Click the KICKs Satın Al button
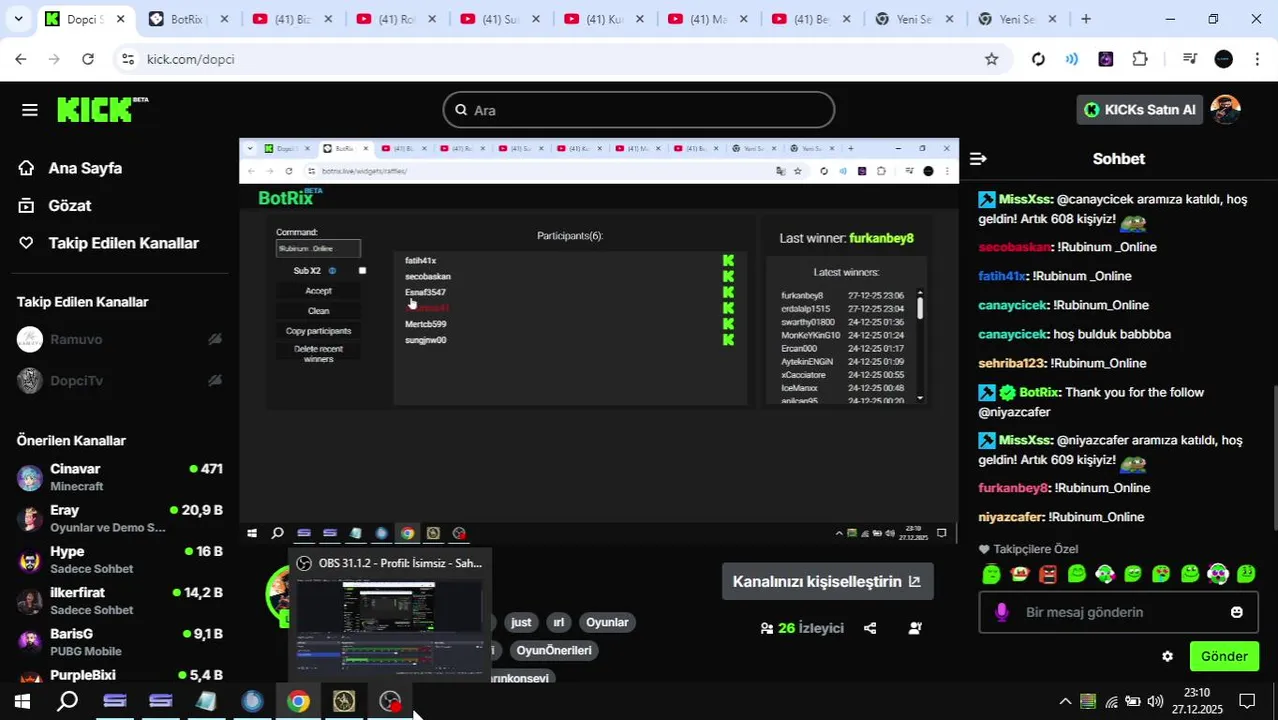Viewport: 1278px width, 720px height. [1139, 110]
